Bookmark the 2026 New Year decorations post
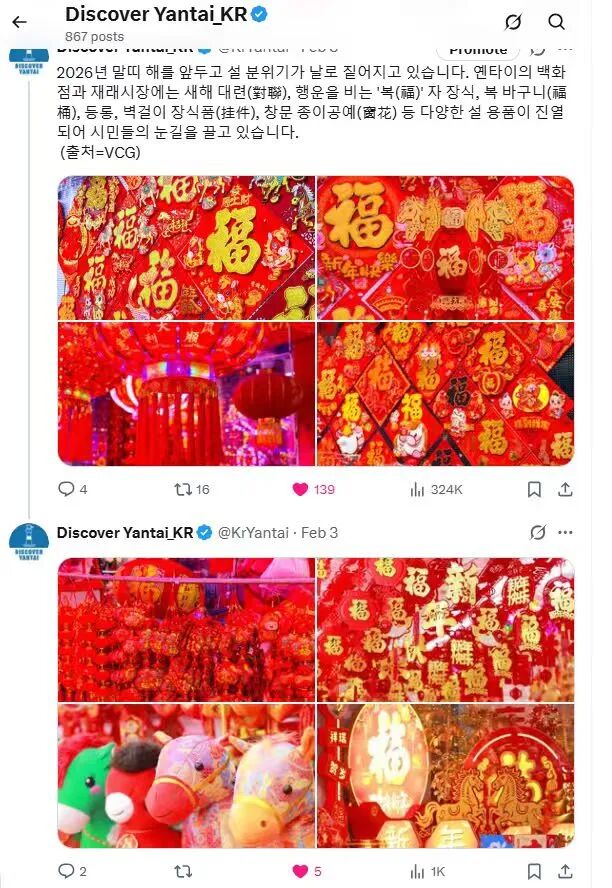 coord(534,489)
